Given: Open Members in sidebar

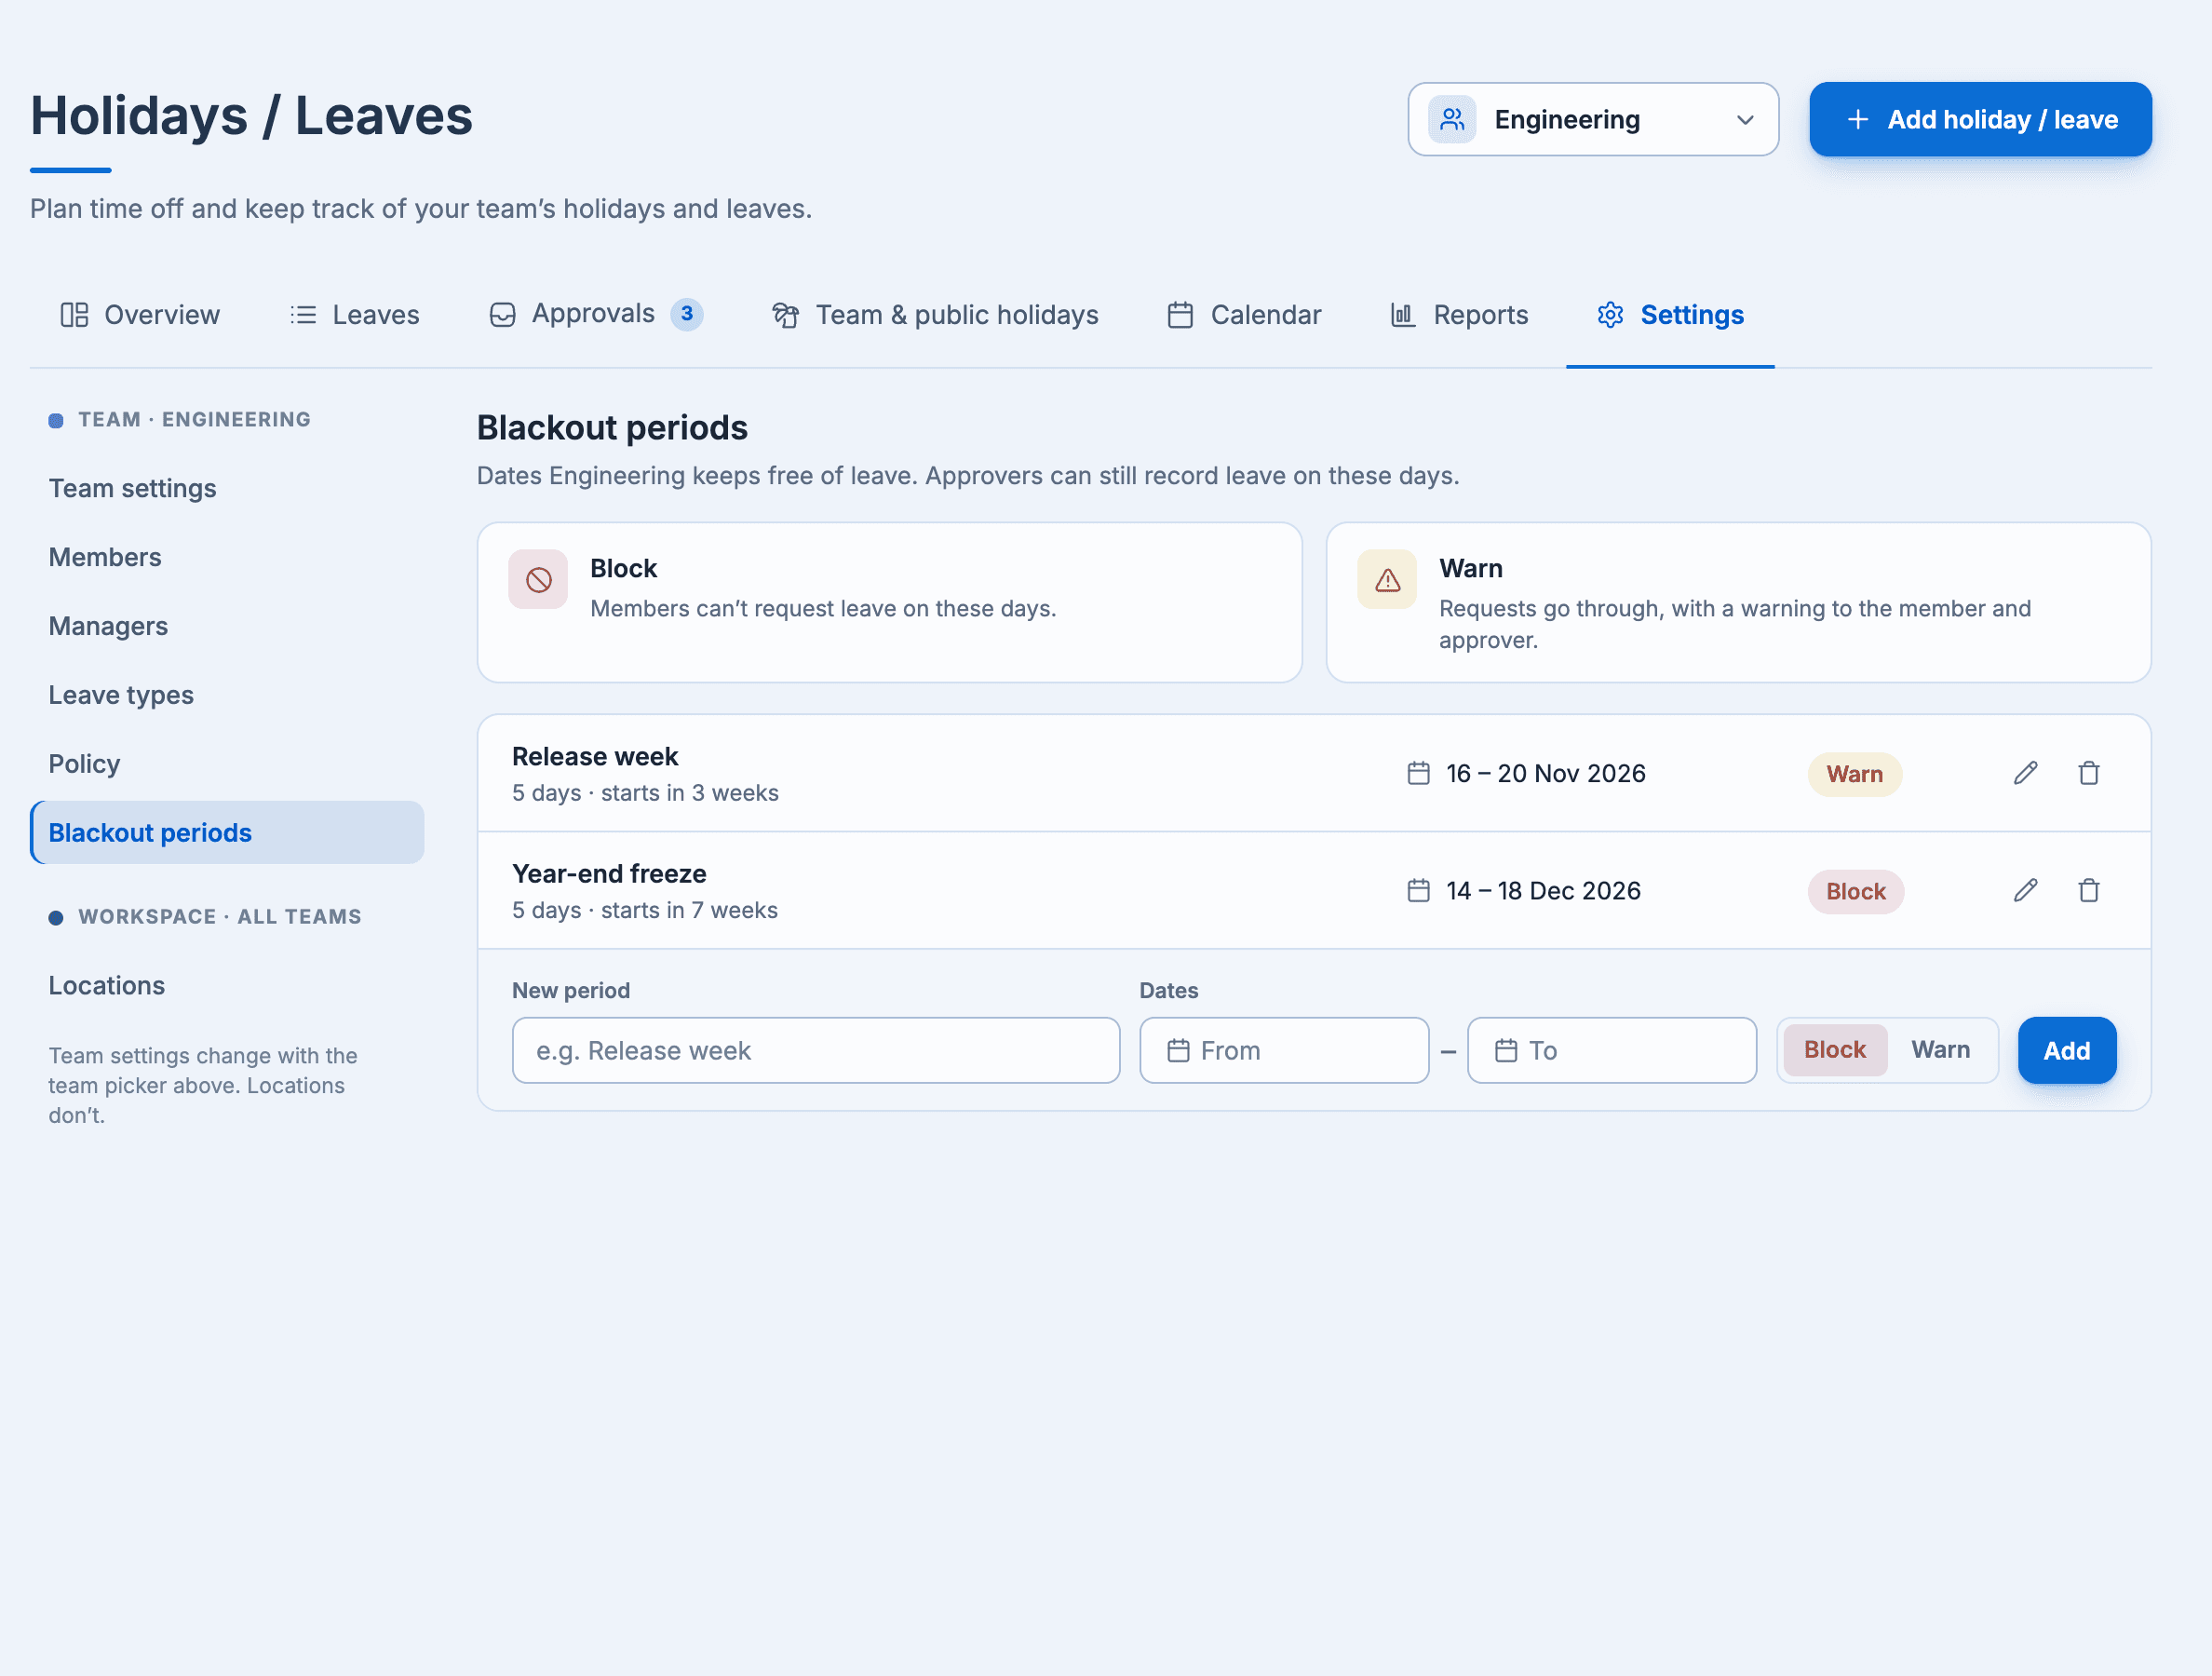Looking at the screenshot, I should pos(227,557).
